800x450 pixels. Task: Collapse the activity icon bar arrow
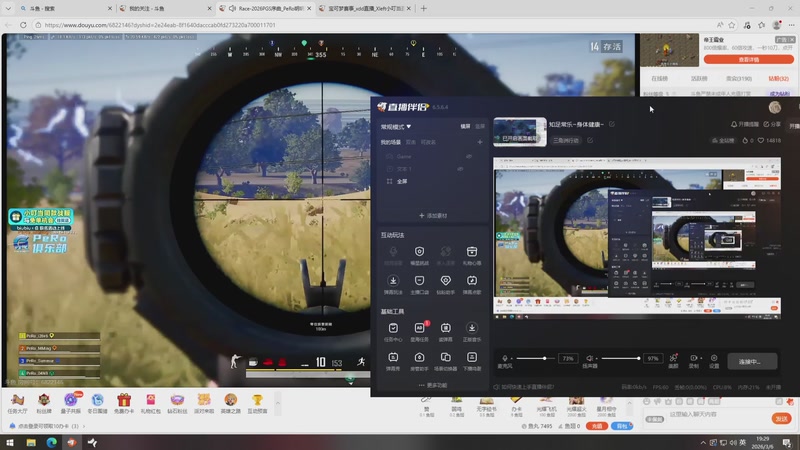(x=278, y=403)
